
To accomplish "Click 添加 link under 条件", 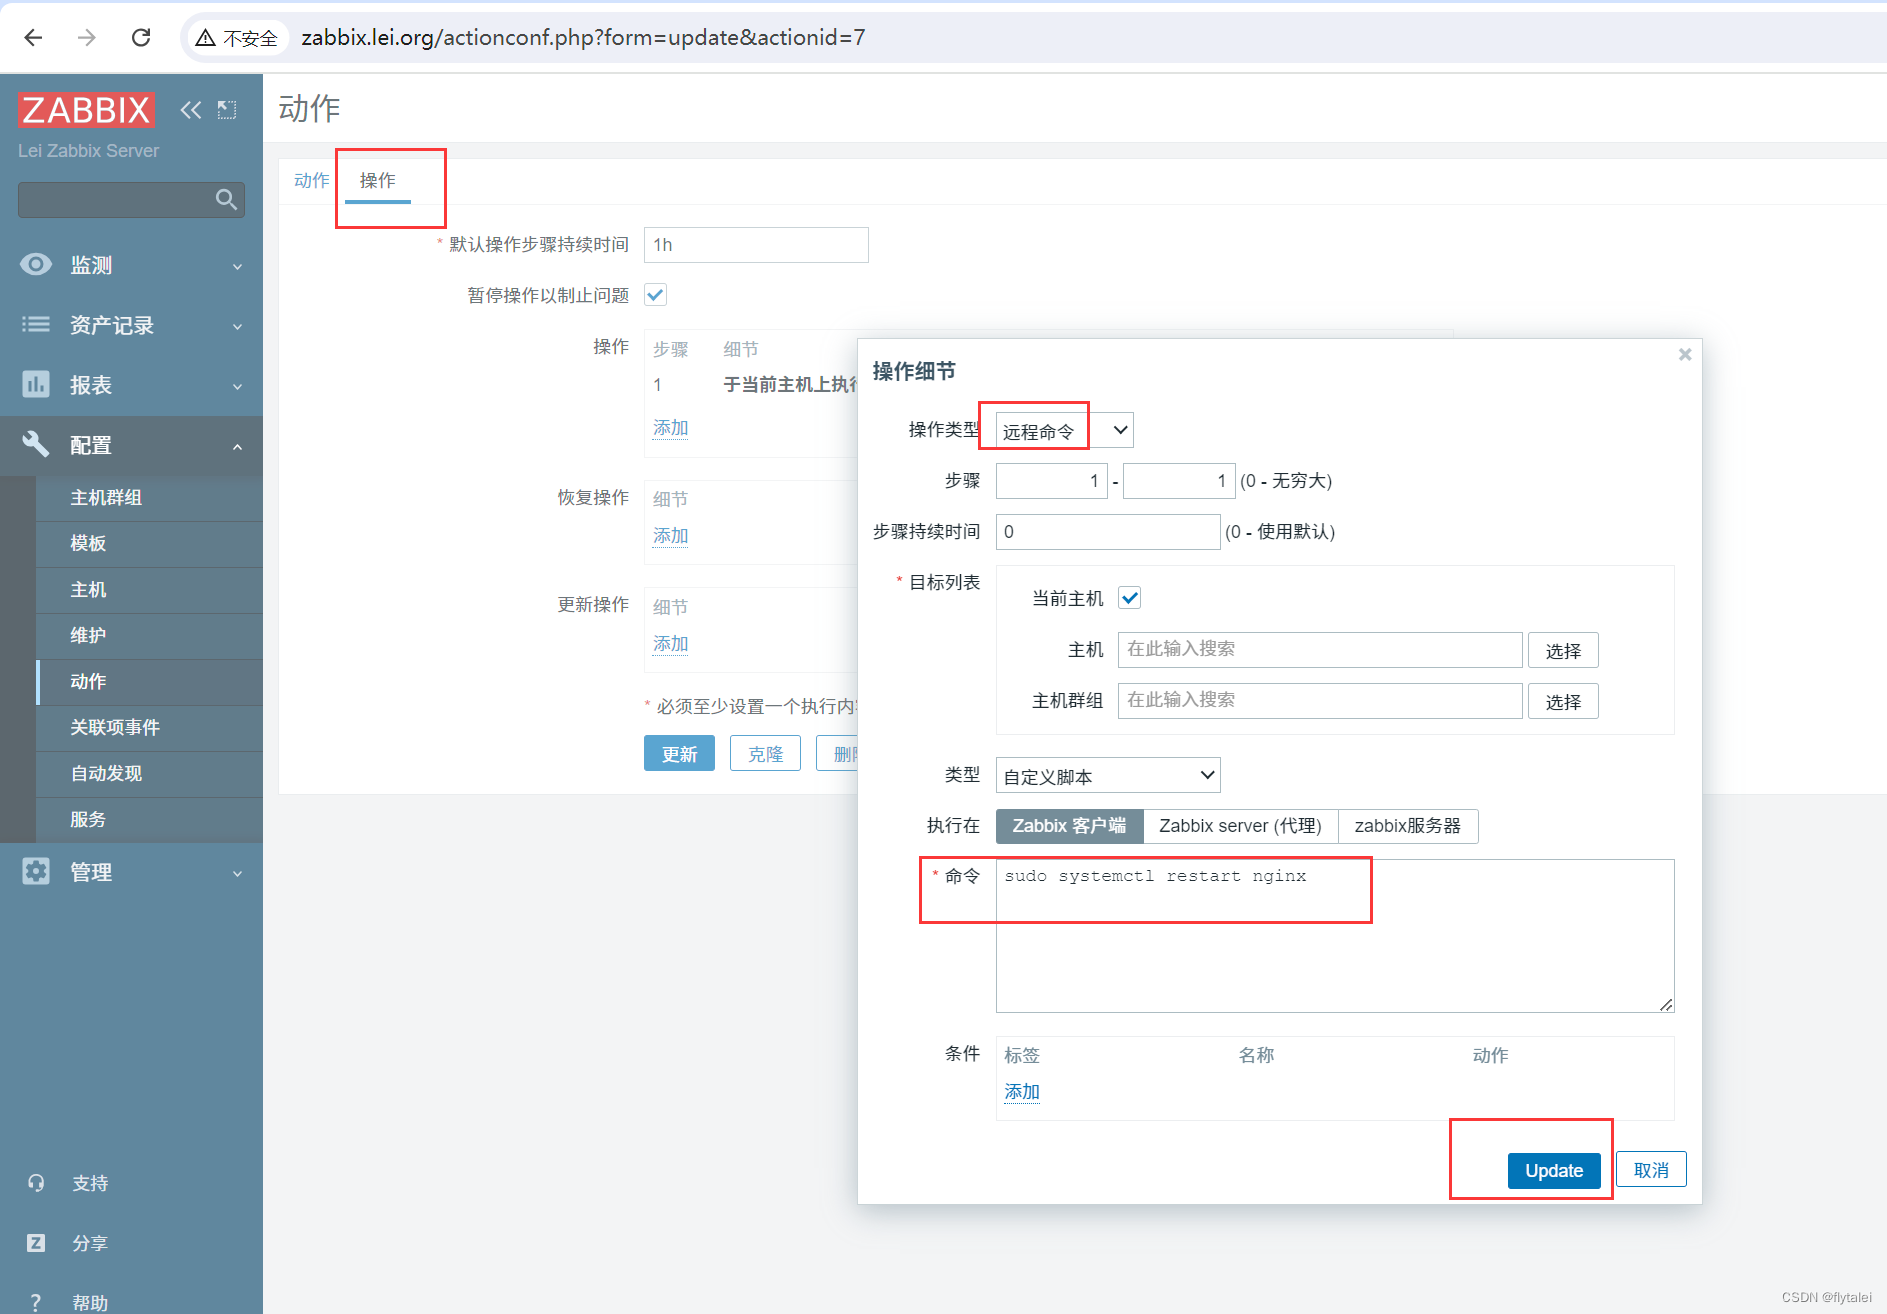I will [1021, 1091].
